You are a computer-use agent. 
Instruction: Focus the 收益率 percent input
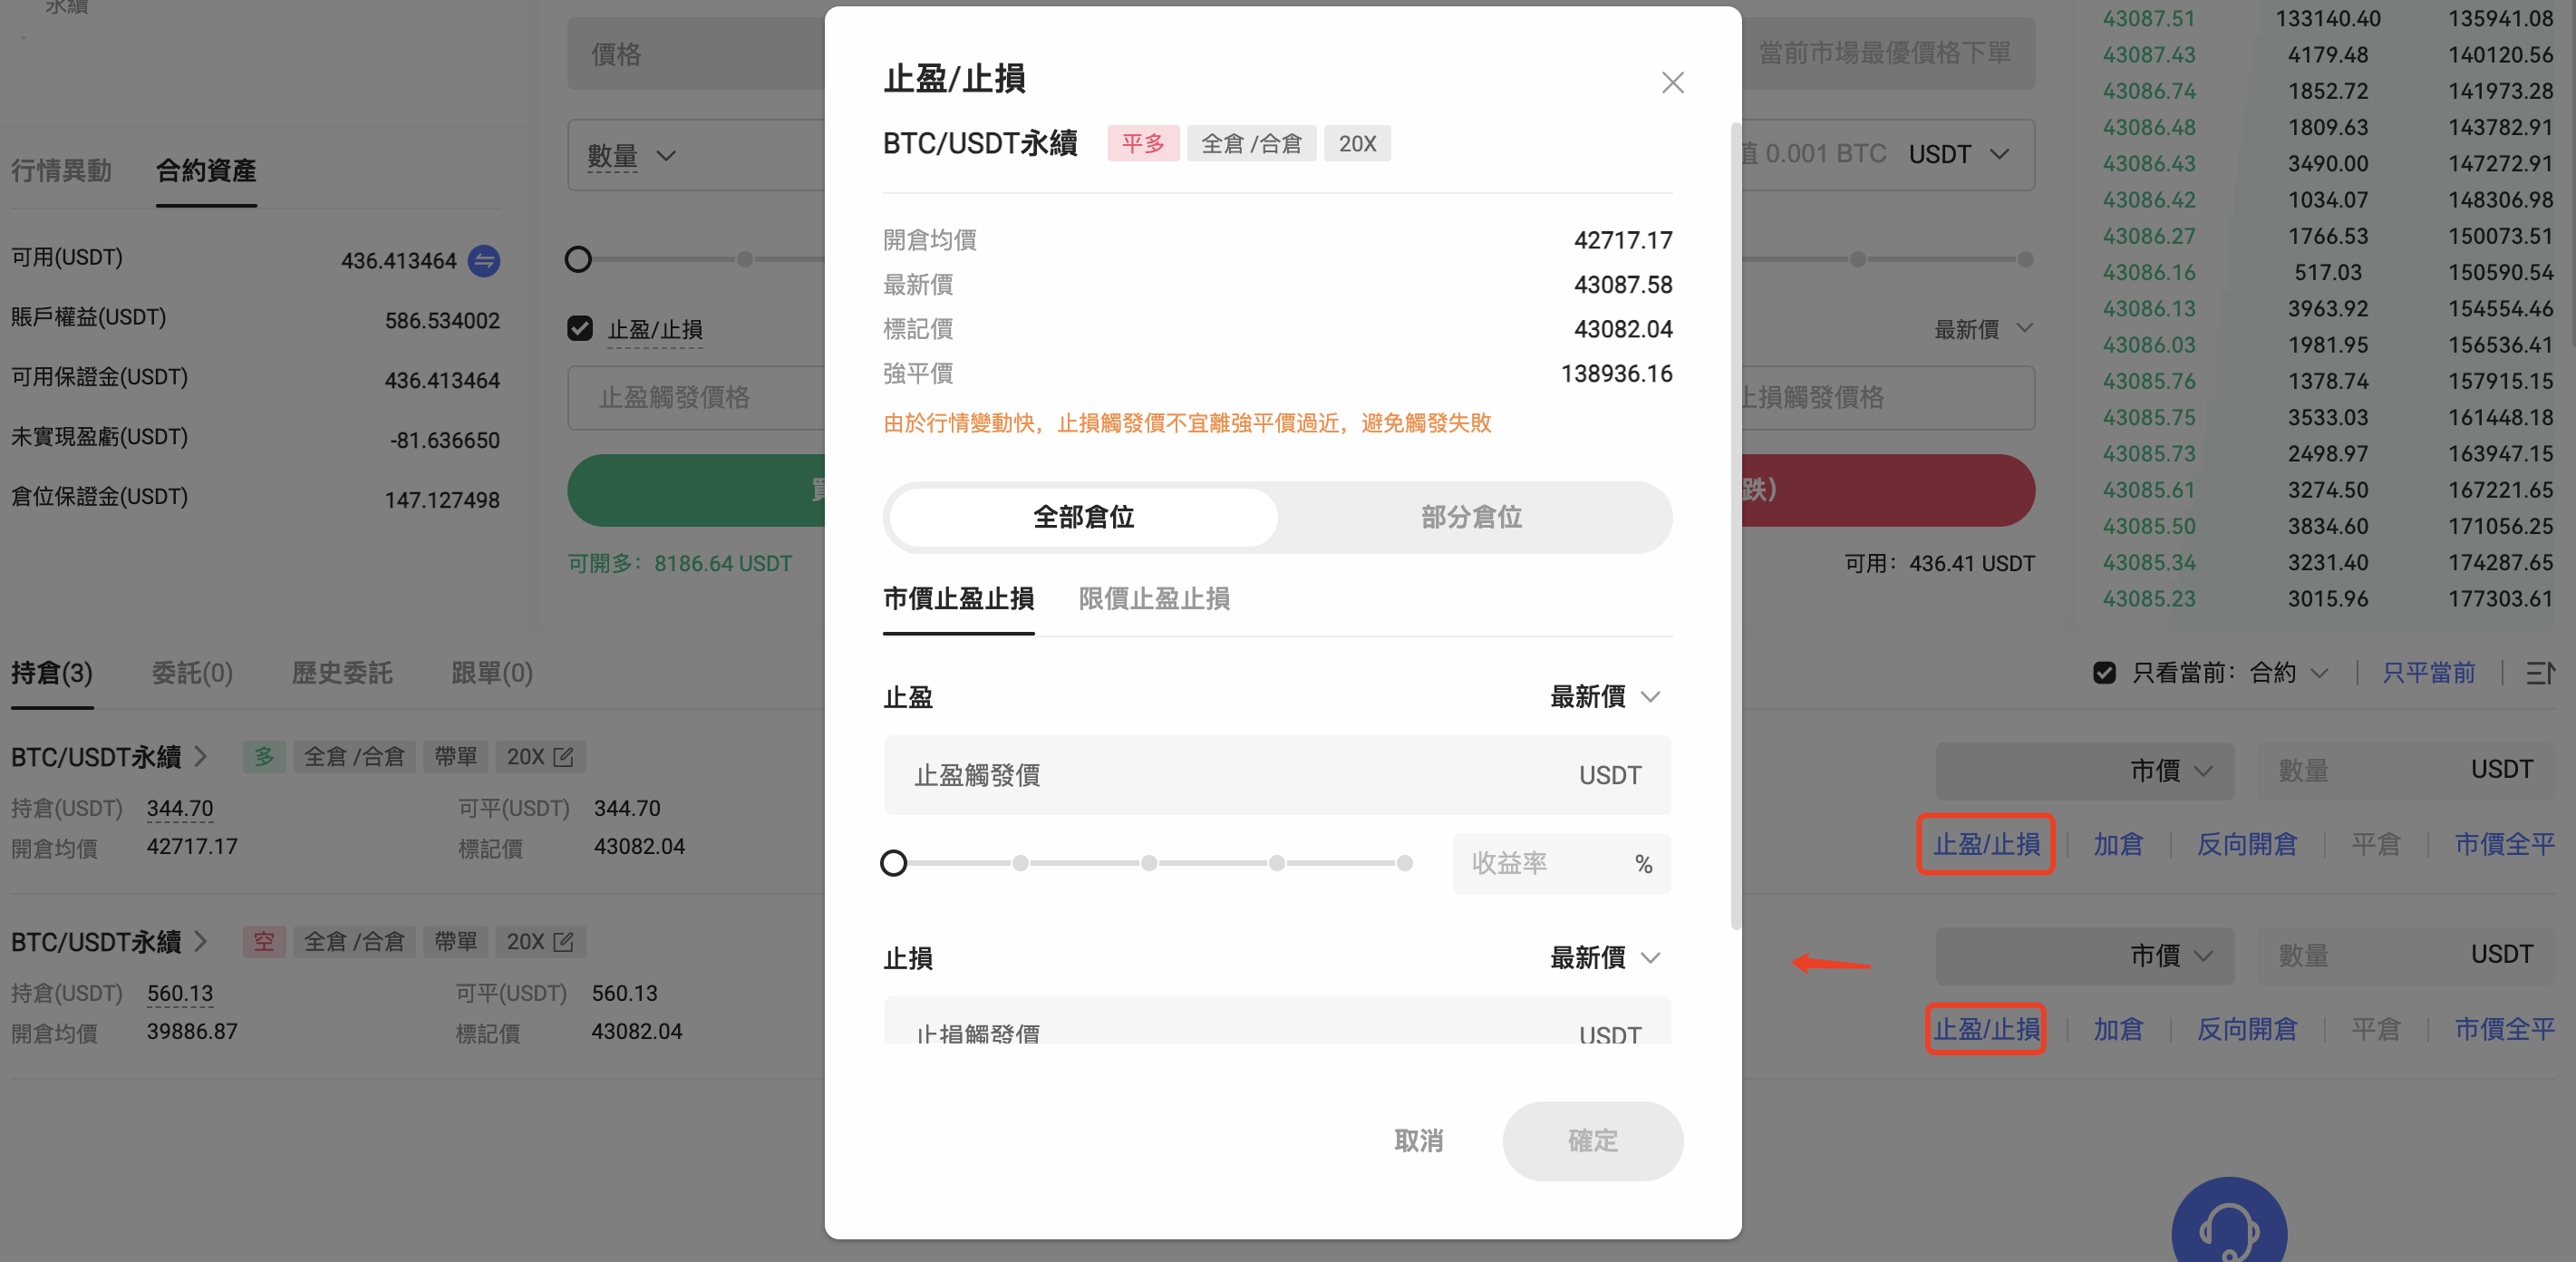click(1561, 864)
